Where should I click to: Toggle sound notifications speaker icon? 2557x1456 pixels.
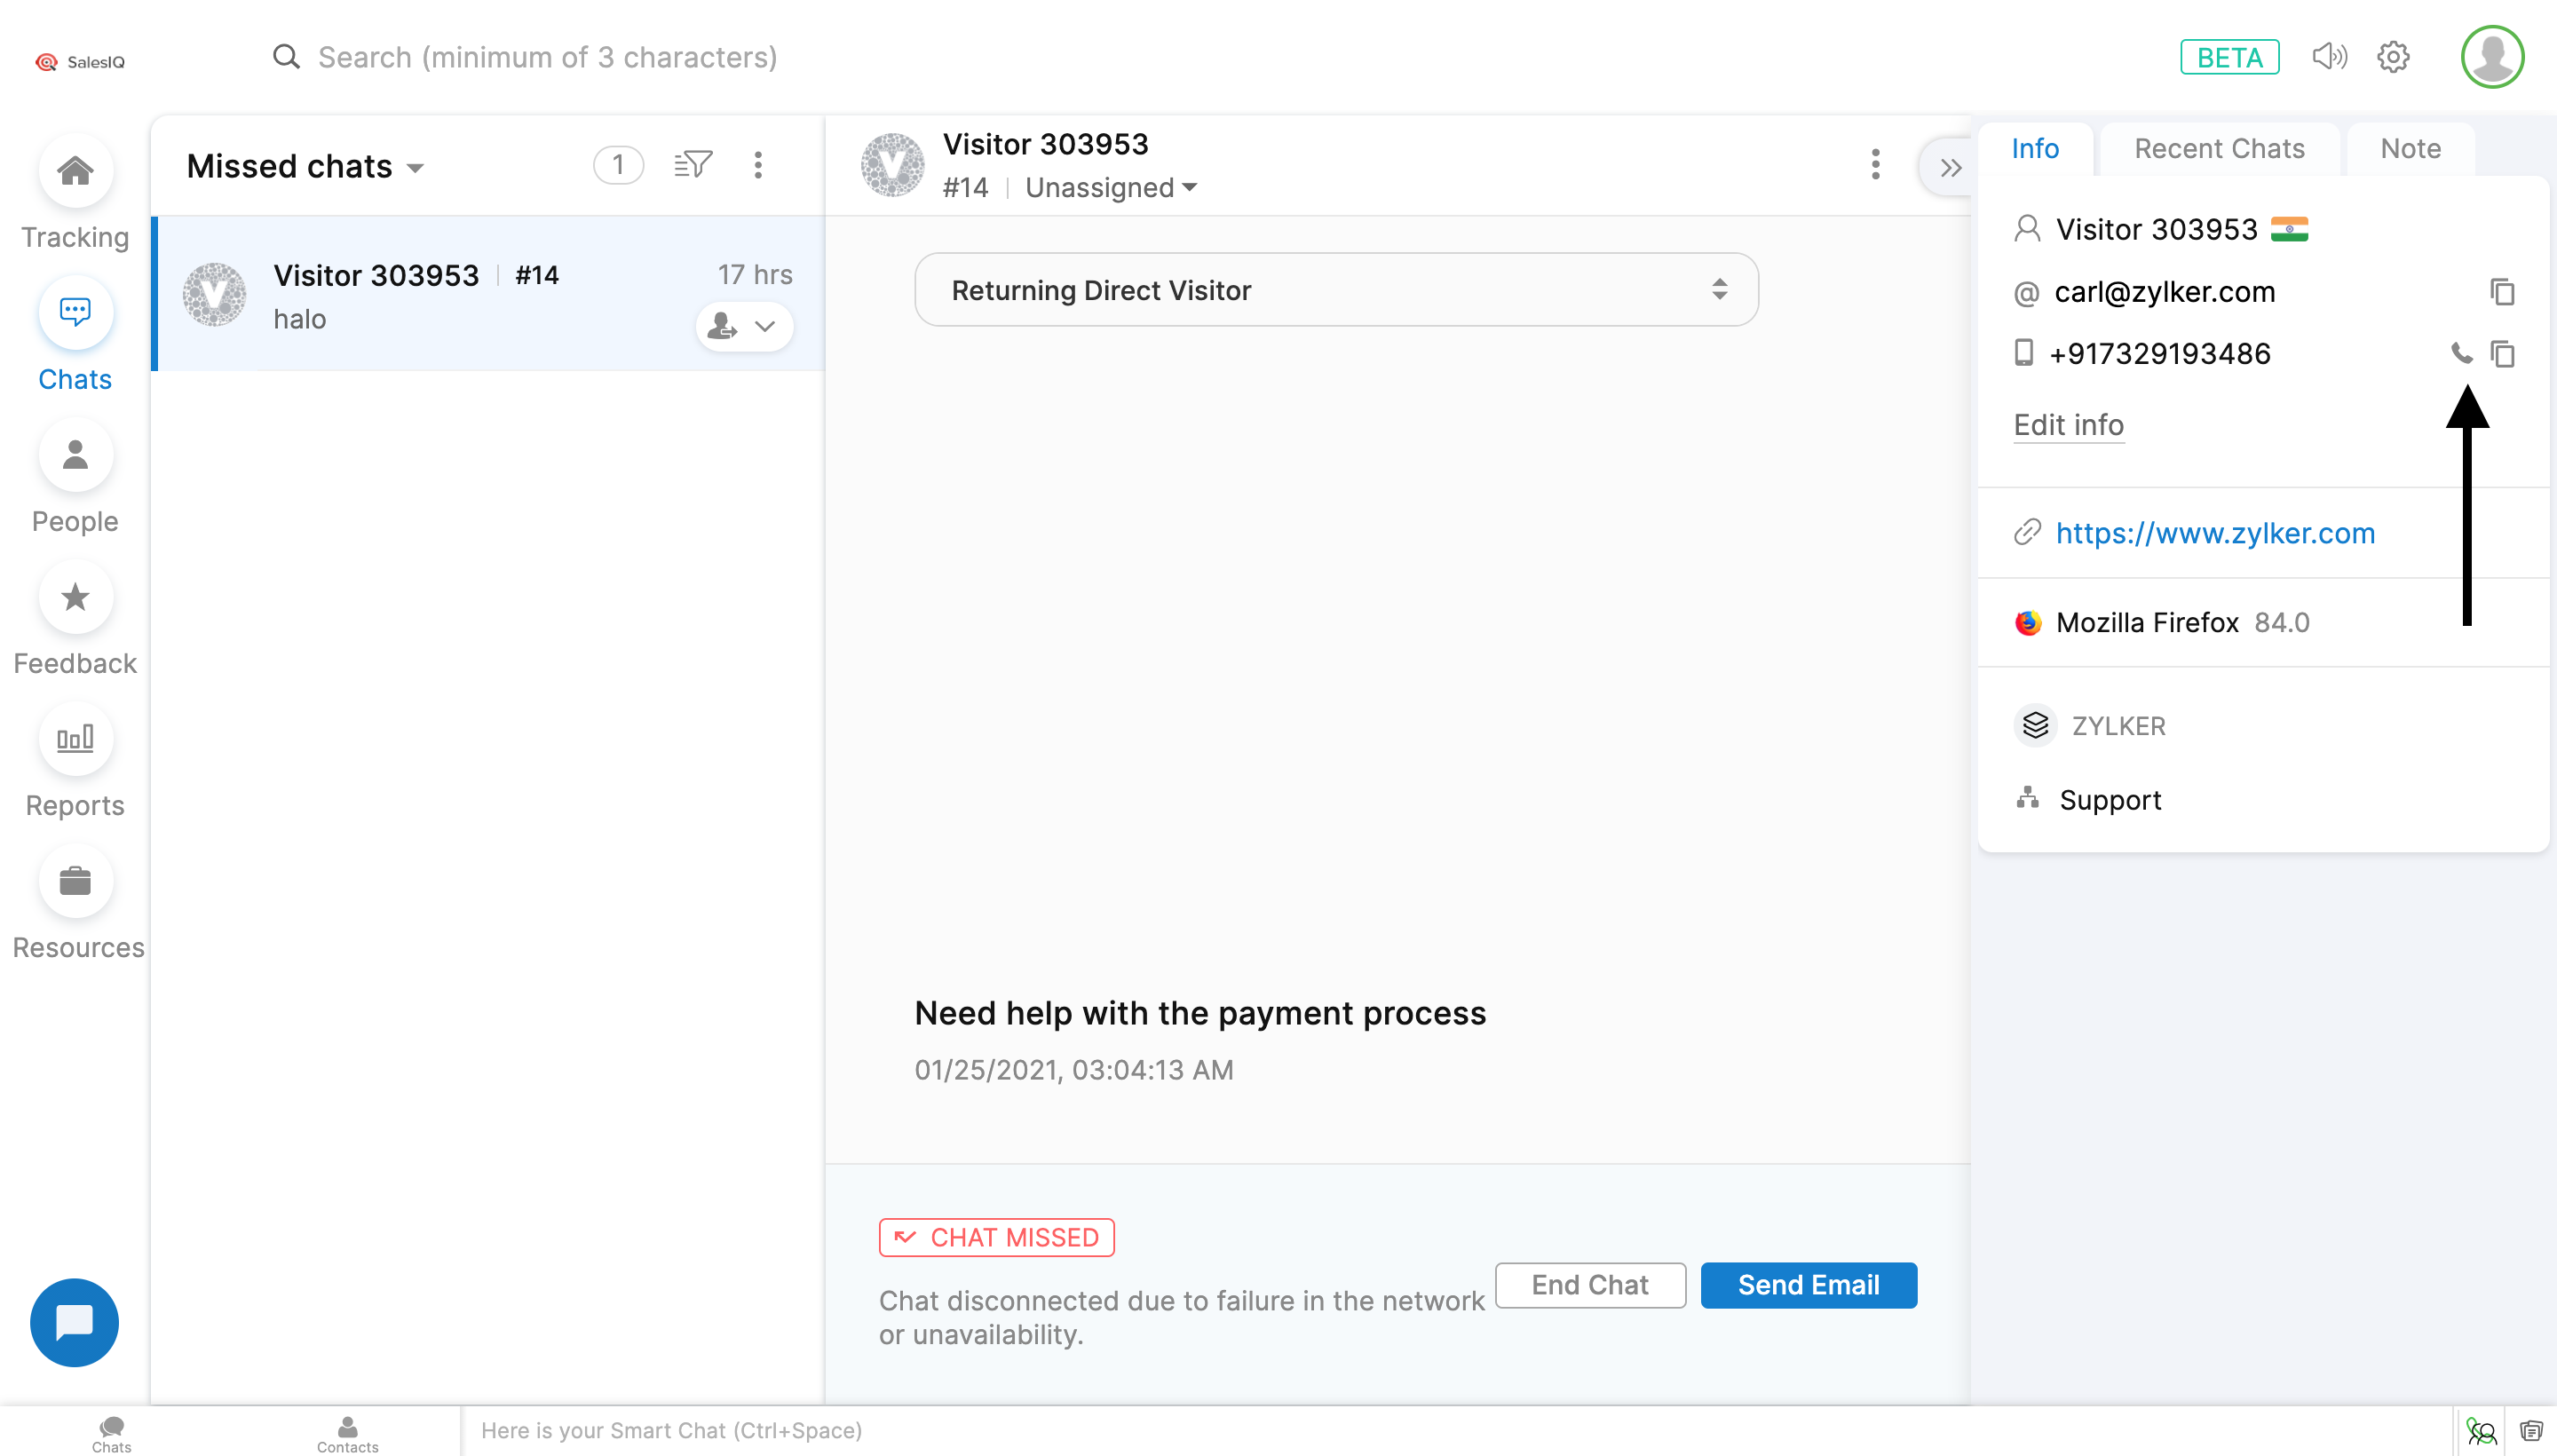point(2329,57)
